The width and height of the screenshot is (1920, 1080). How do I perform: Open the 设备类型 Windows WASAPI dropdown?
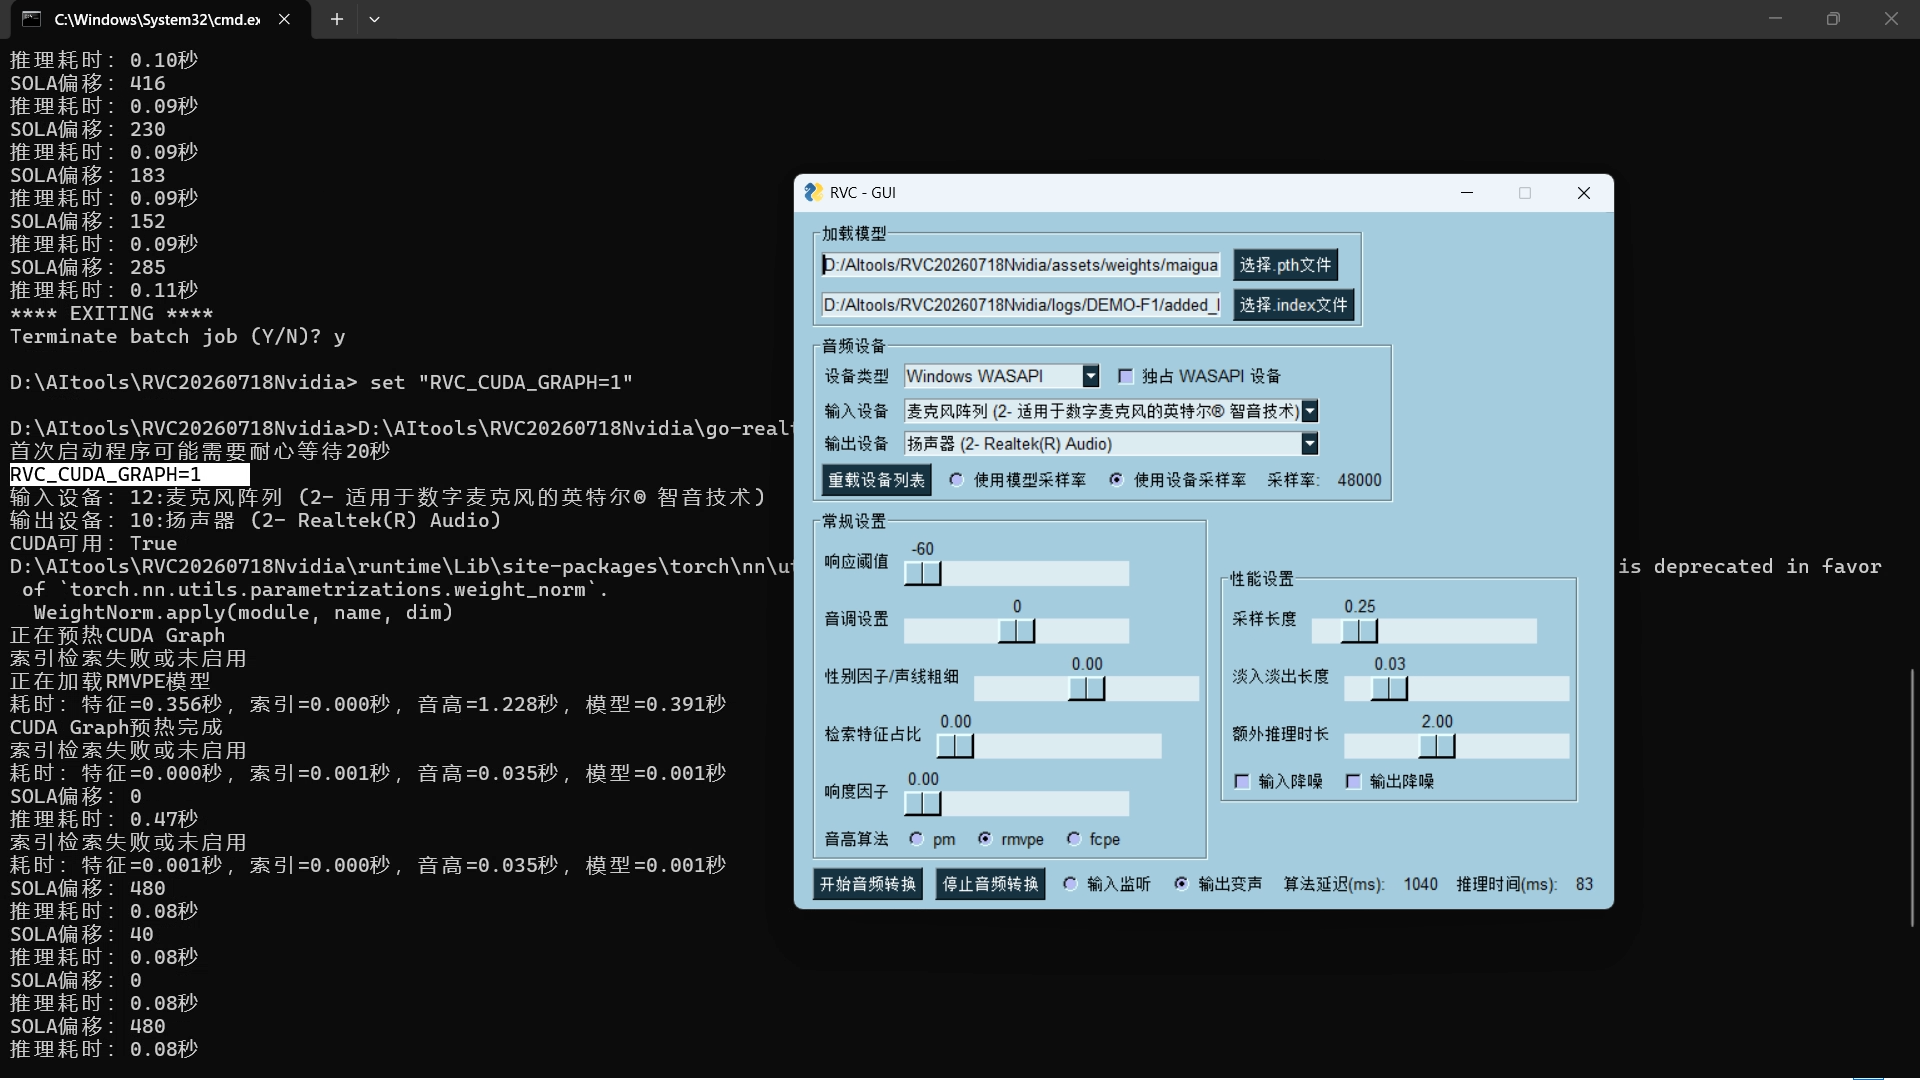click(1090, 376)
